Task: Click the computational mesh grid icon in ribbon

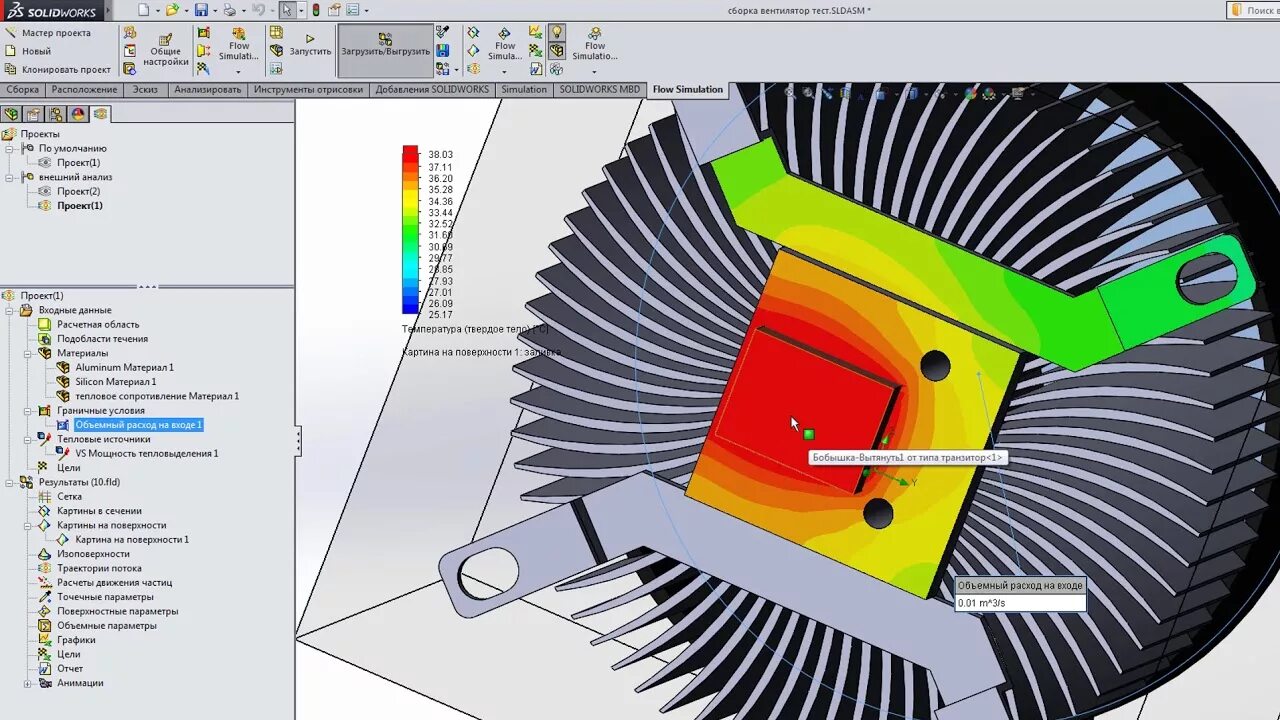Action: 276,32
